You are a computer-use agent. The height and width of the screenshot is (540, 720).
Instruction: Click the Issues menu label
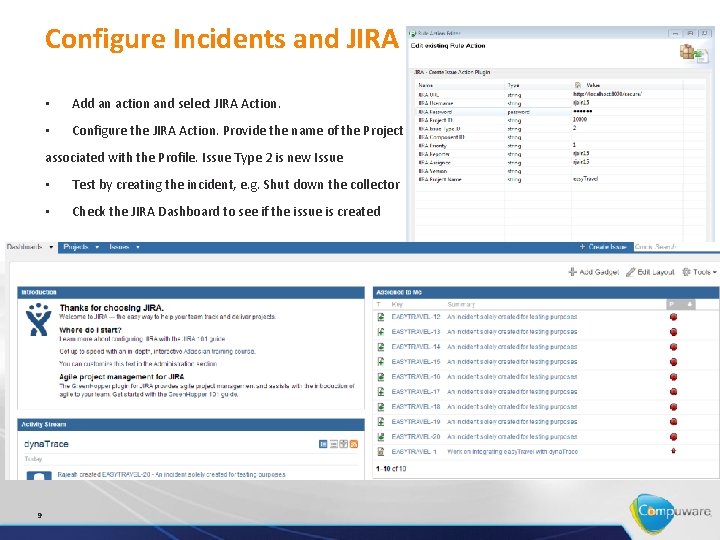[119, 247]
